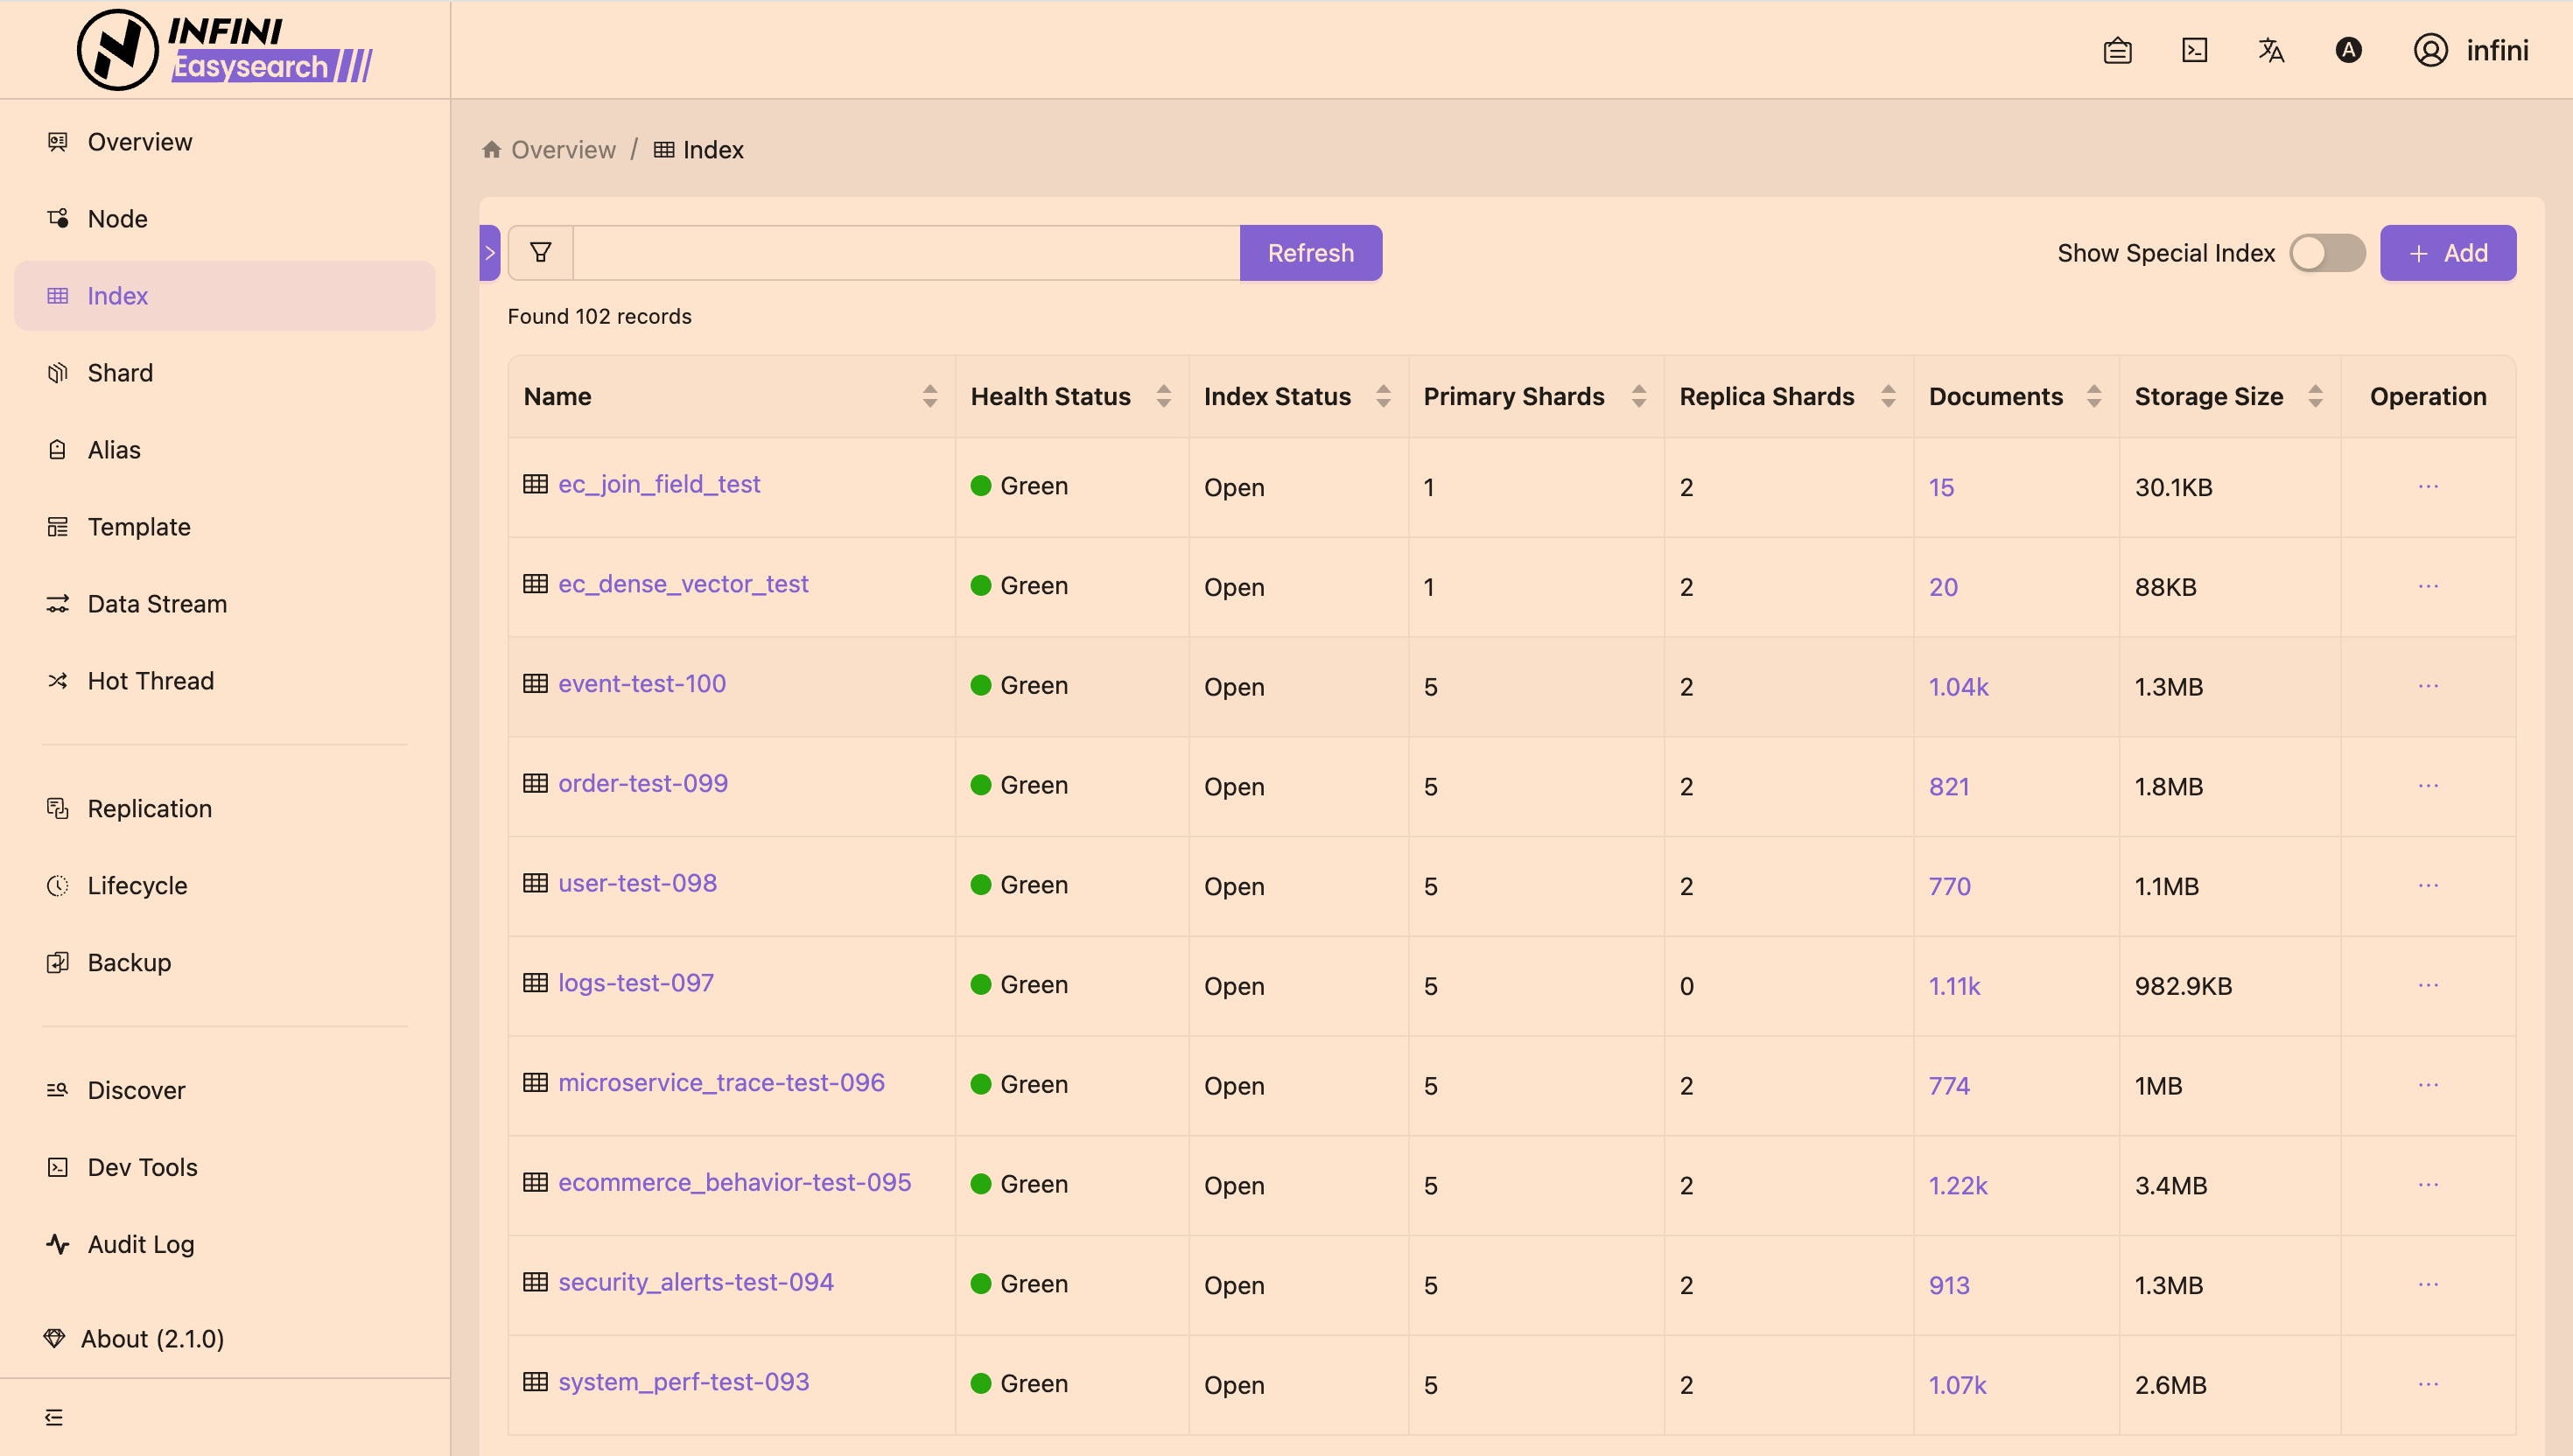The width and height of the screenshot is (2573, 1456).
Task: Collapse the sidebar with bottom-left icon
Action: click(x=55, y=1417)
